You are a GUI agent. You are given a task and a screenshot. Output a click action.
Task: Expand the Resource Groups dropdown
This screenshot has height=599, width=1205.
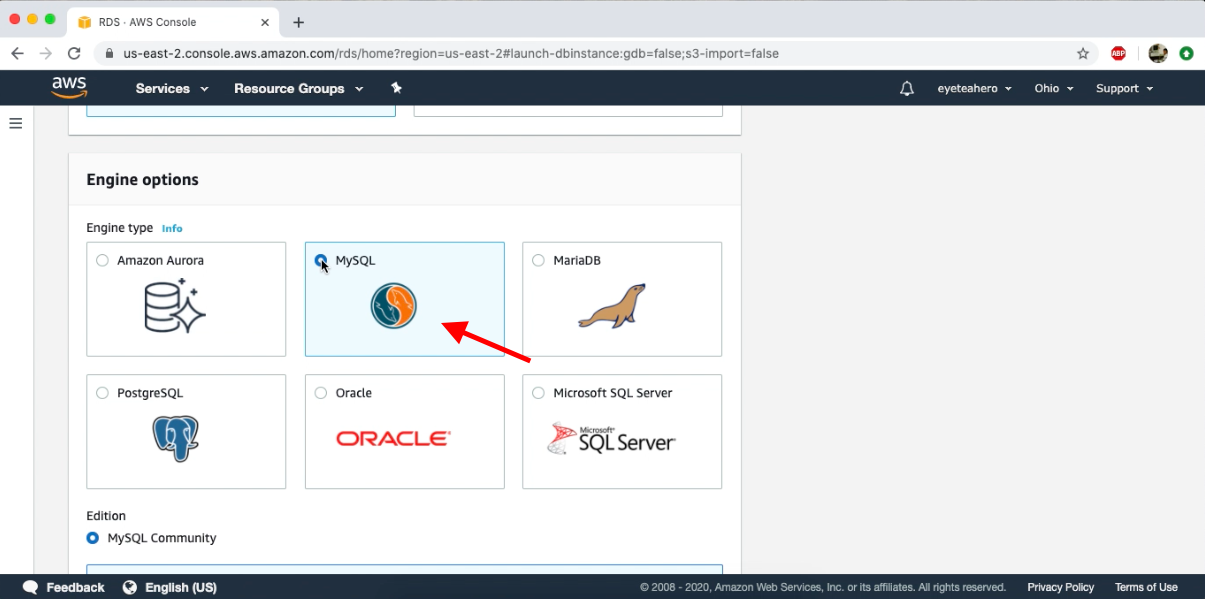point(297,88)
